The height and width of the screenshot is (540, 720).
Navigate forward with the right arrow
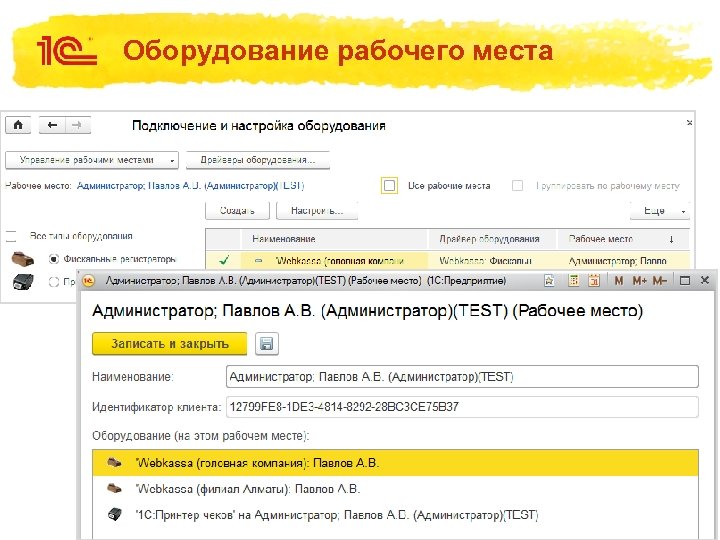[77, 125]
